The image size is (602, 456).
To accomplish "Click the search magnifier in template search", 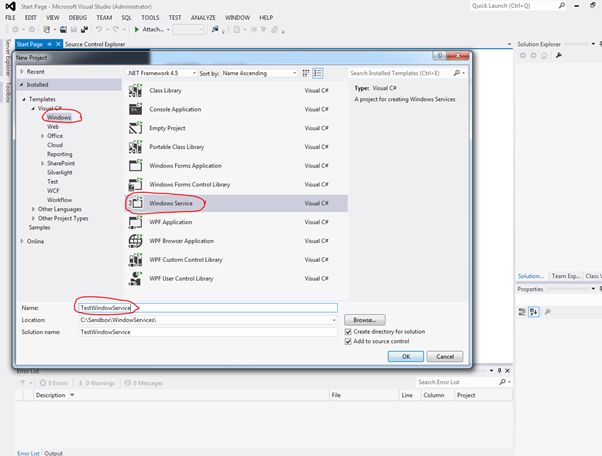I will [x=456, y=73].
